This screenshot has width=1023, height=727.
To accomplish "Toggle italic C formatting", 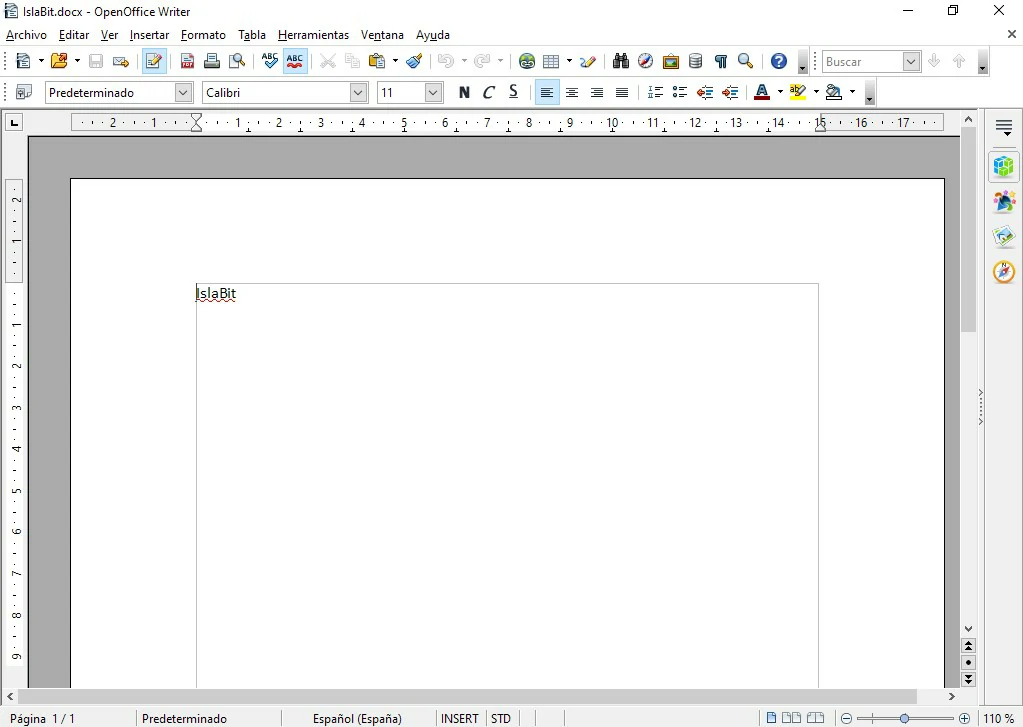I will pyautogui.click(x=489, y=92).
